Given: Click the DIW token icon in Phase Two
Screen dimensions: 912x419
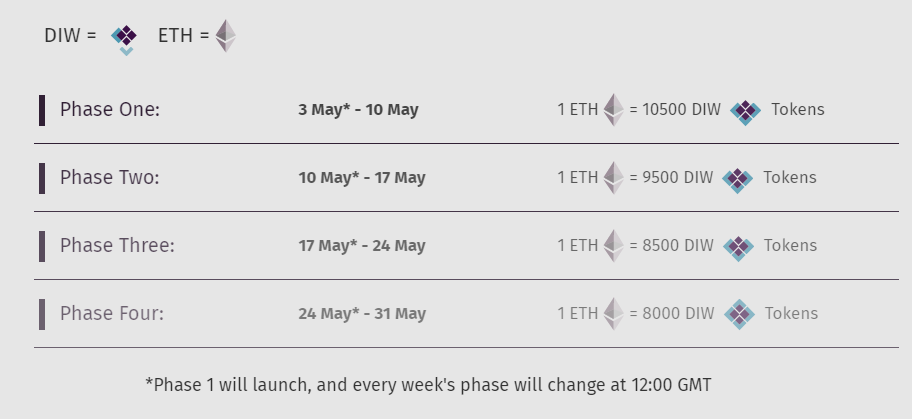Looking at the screenshot, I should pyautogui.click(x=738, y=180).
